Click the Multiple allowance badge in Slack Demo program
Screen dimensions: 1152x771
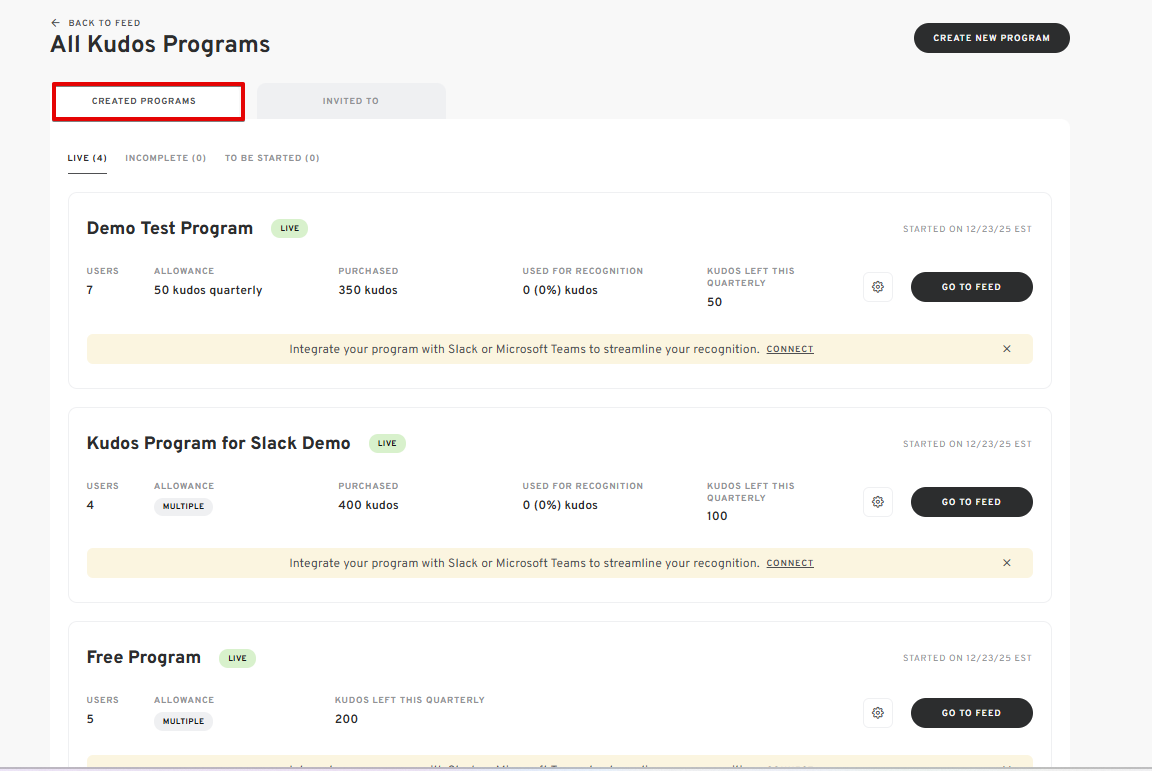tap(183, 507)
